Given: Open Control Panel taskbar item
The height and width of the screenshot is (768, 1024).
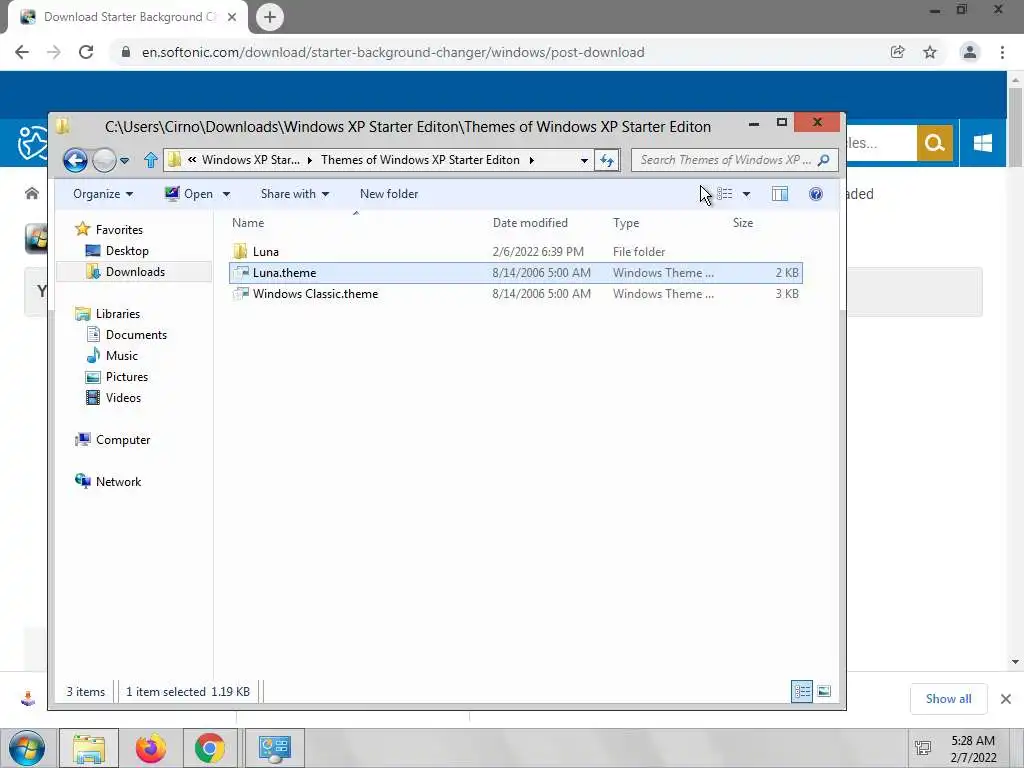Looking at the screenshot, I should 274,748.
